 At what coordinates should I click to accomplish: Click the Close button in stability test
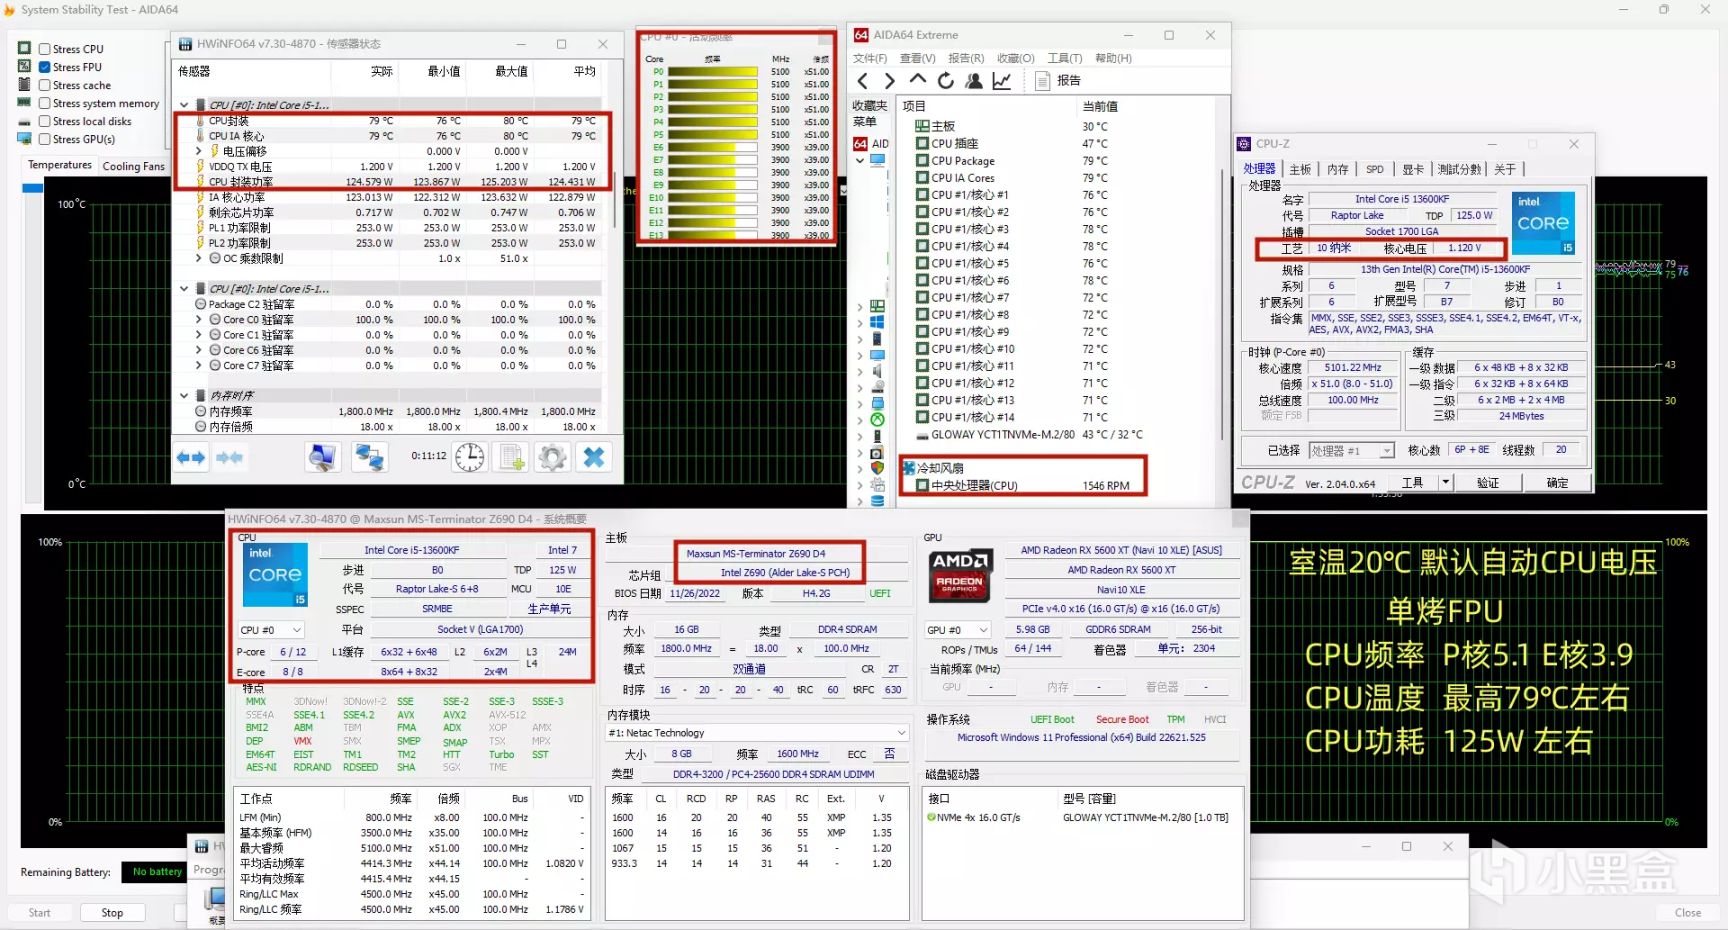pyautogui.click(x=1688, y=913)
